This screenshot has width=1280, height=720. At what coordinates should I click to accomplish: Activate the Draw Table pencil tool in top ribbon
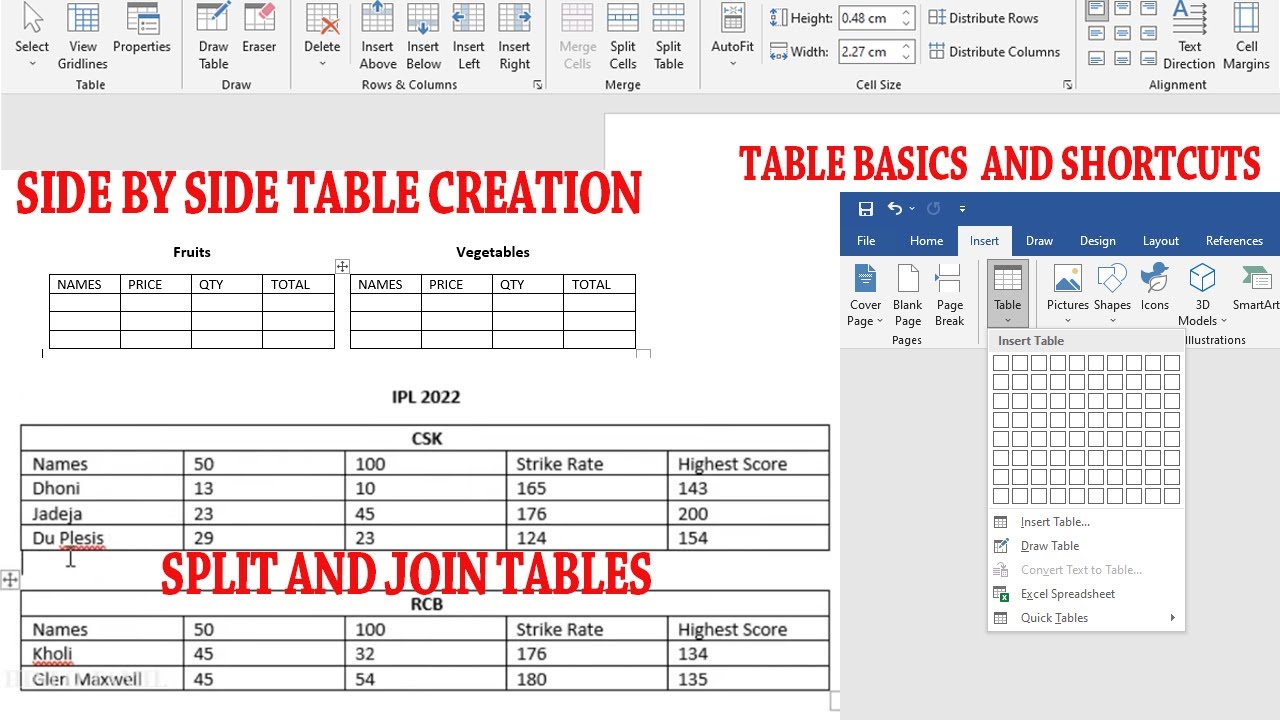click(213, 36)
